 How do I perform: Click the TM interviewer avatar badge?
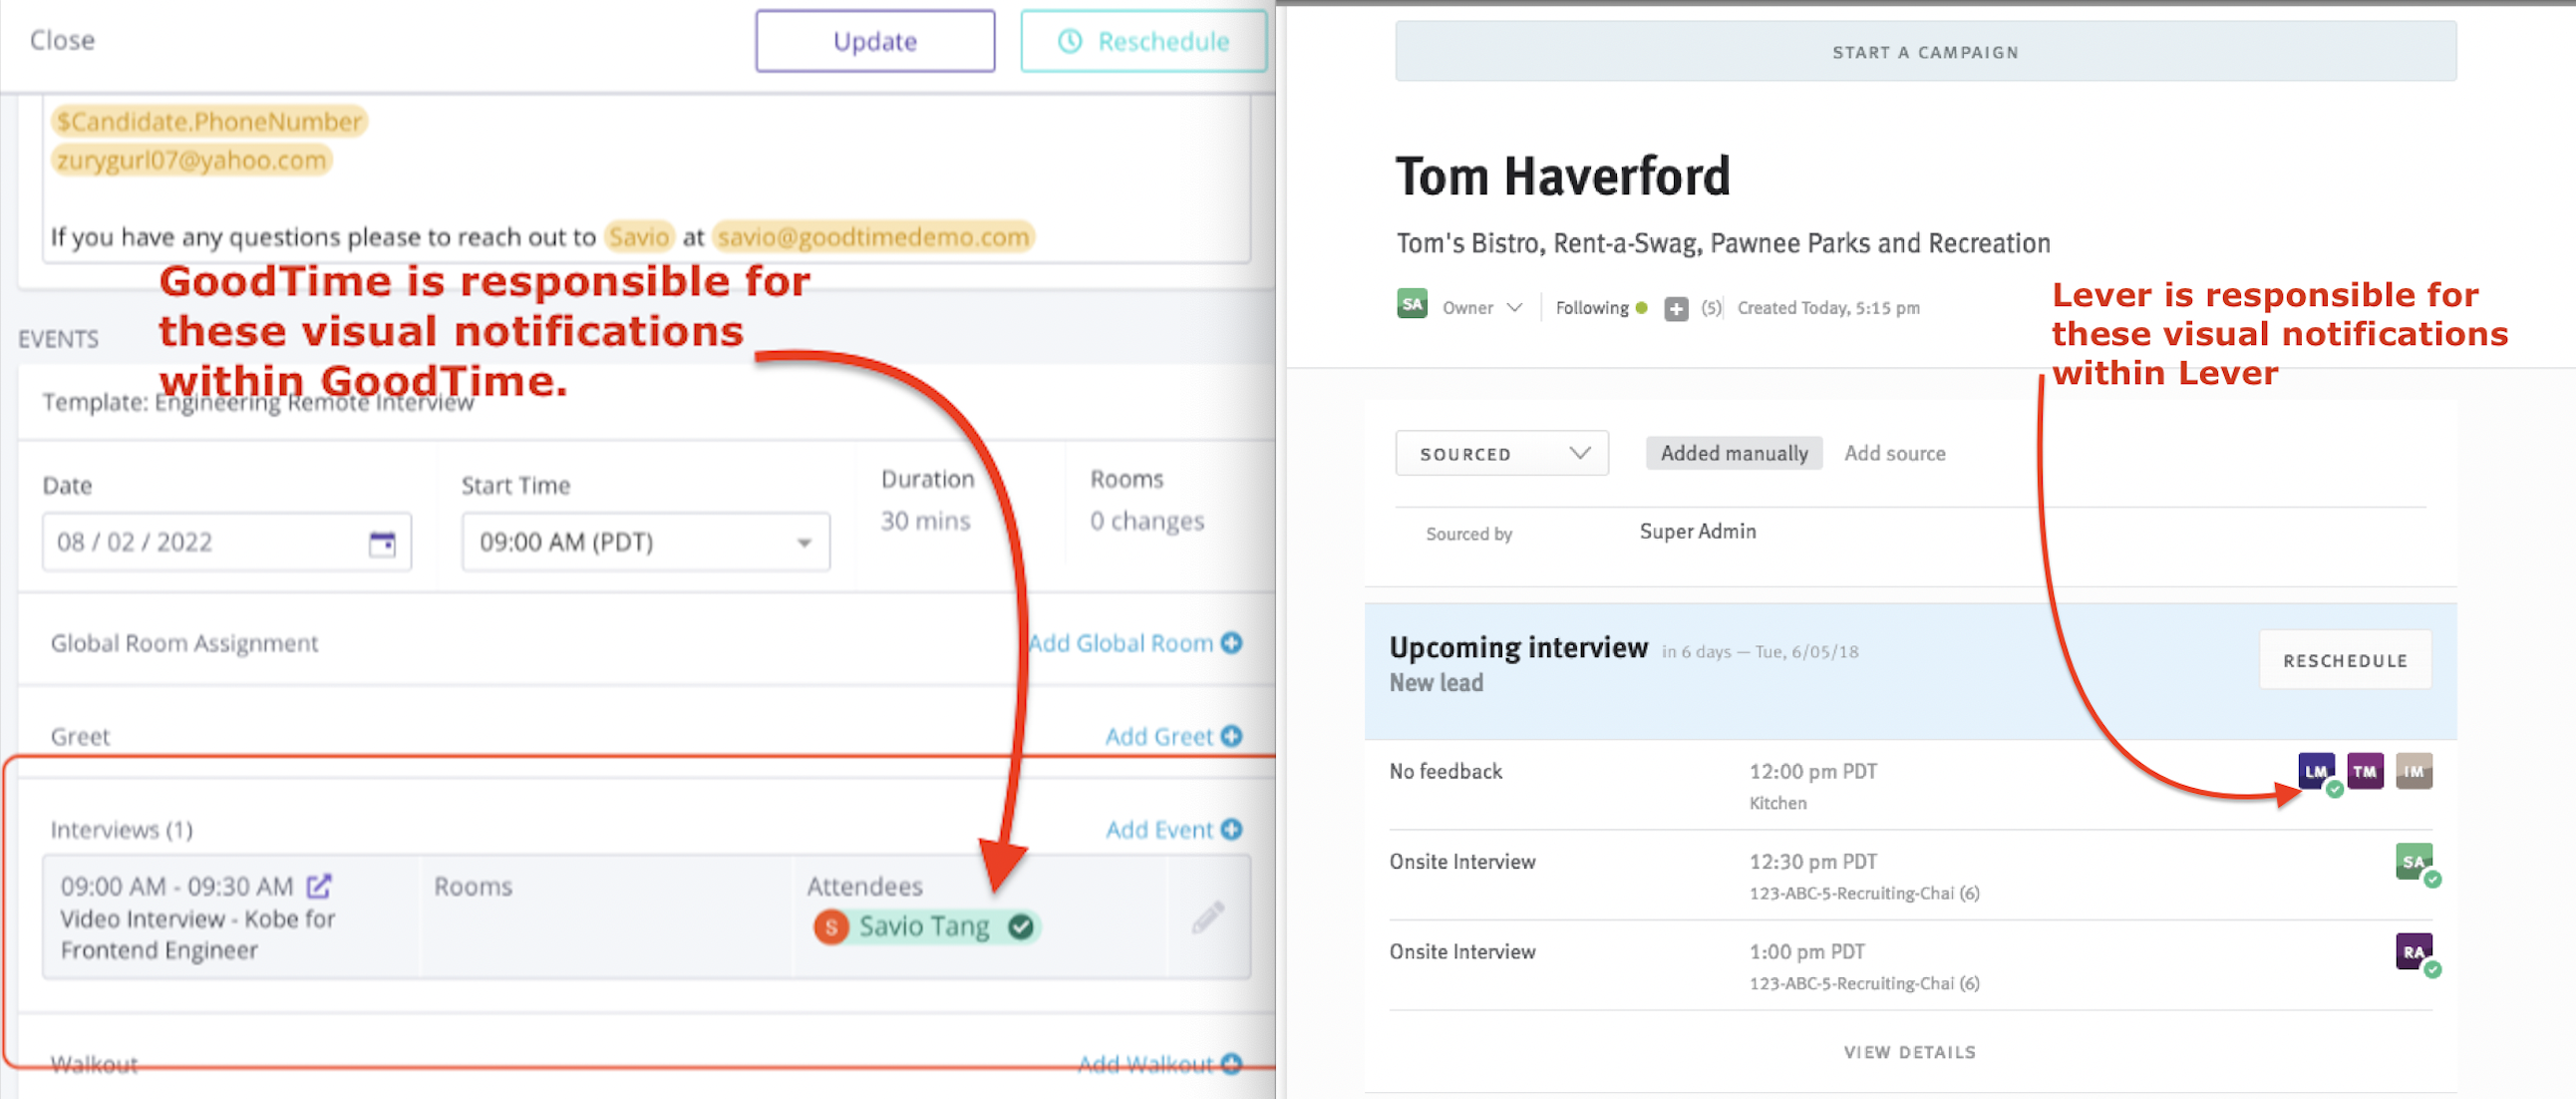pyautogui.click(x=2364, y=771)
